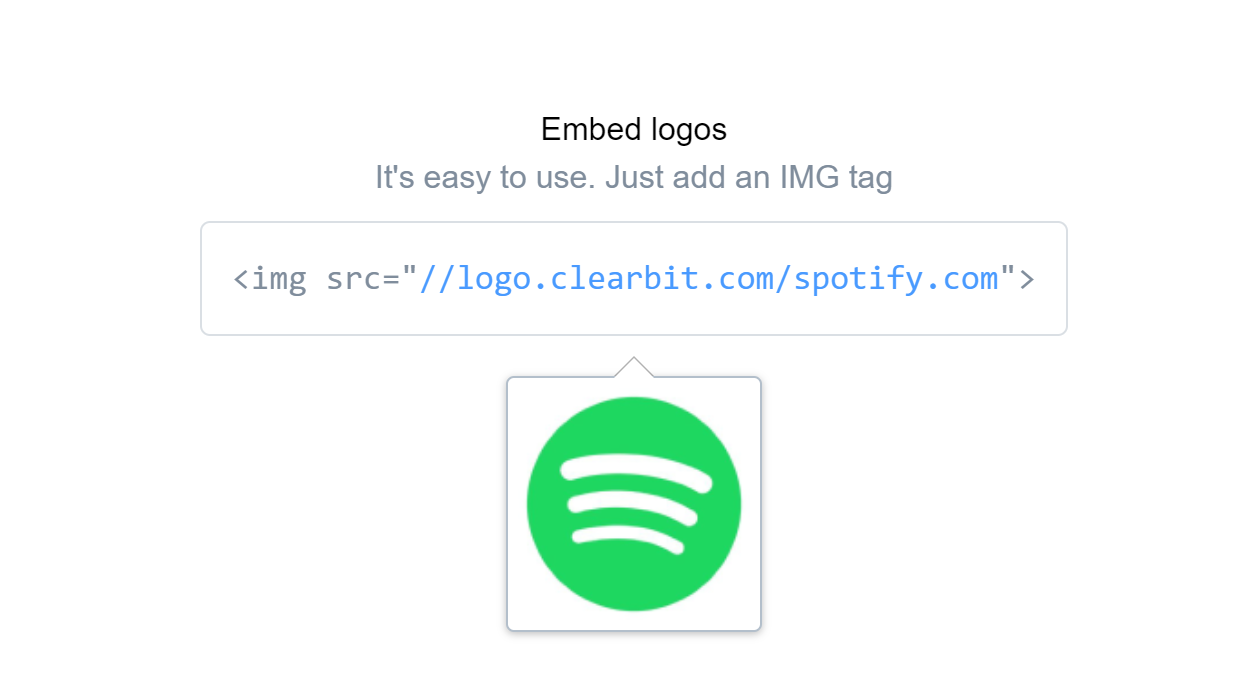This screenshot has height=687, width=1247.
Task: Click the closing "> characters of the tag
Action: [x=1017, y=278]
